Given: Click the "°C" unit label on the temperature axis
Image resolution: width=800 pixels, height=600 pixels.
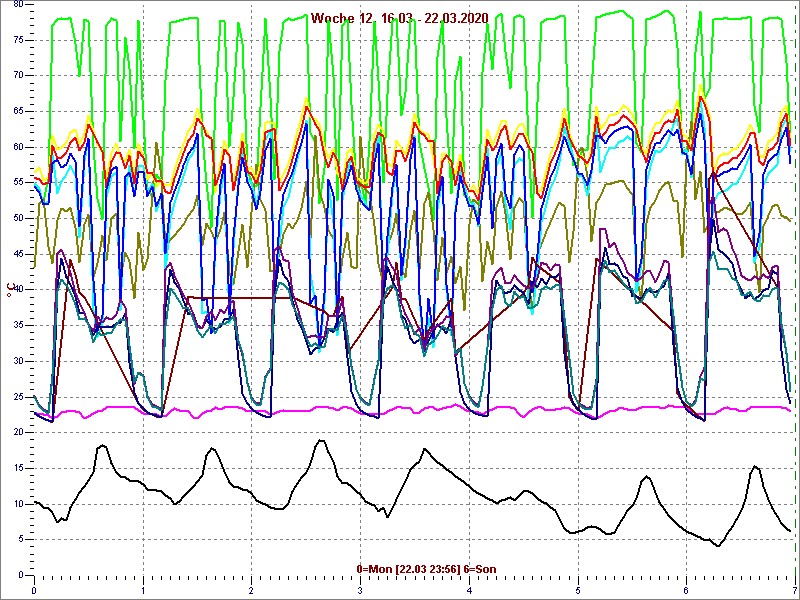Looking at the screenshot, I should click(9, 290).
